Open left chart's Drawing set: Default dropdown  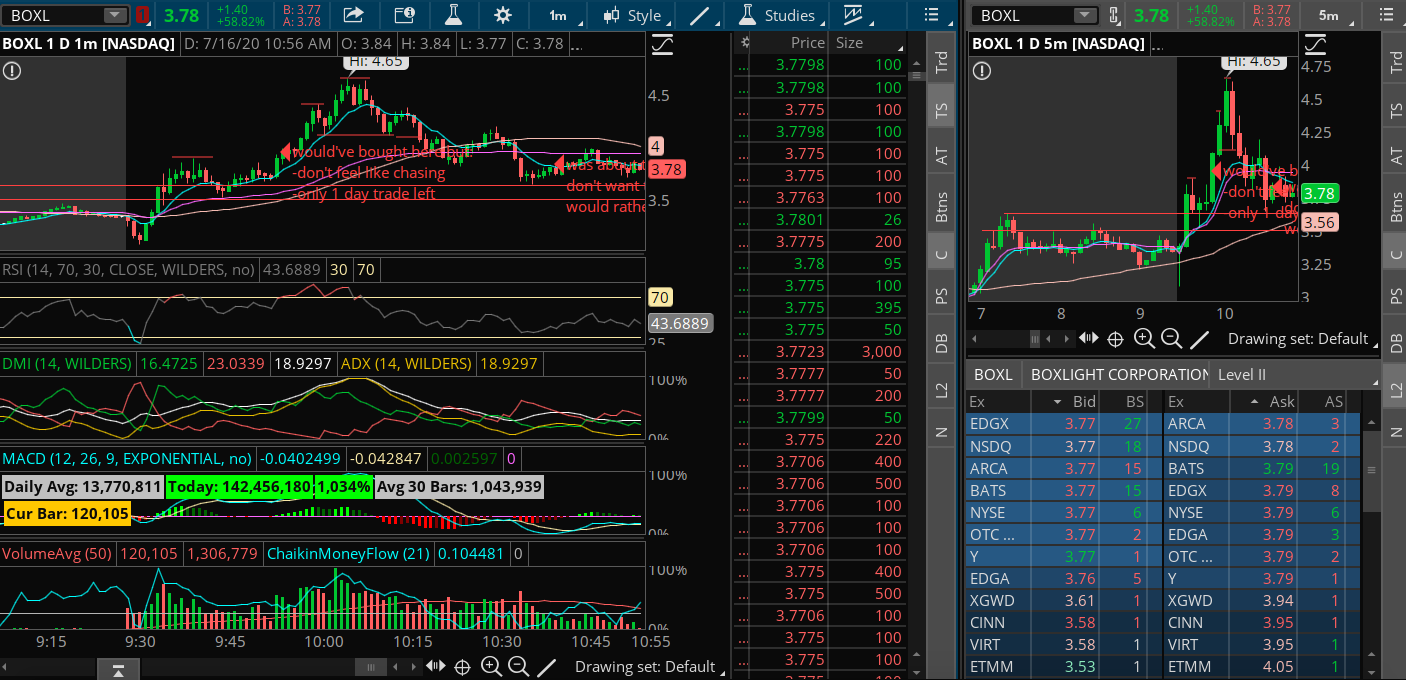click(x=652, y=666)
